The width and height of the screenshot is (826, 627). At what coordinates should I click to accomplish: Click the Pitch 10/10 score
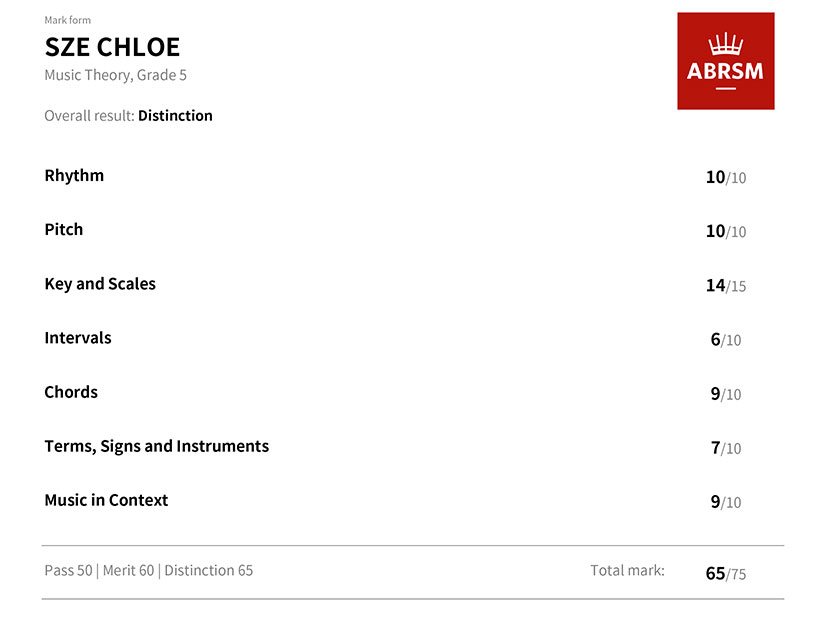pyautogui.click(x=726, y=231)
